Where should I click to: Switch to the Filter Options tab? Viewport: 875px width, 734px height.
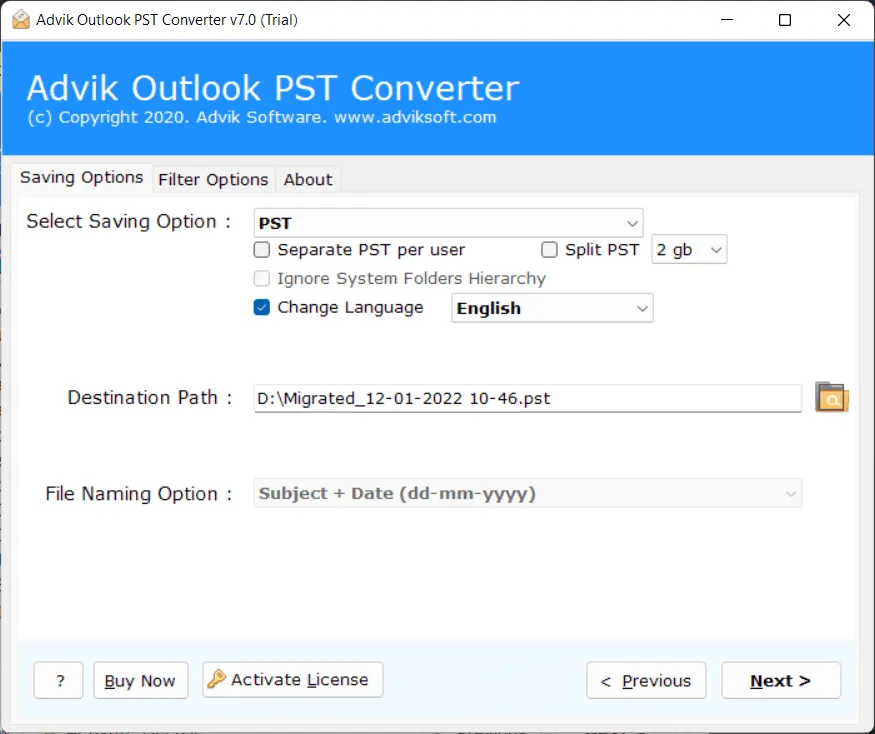213,180
